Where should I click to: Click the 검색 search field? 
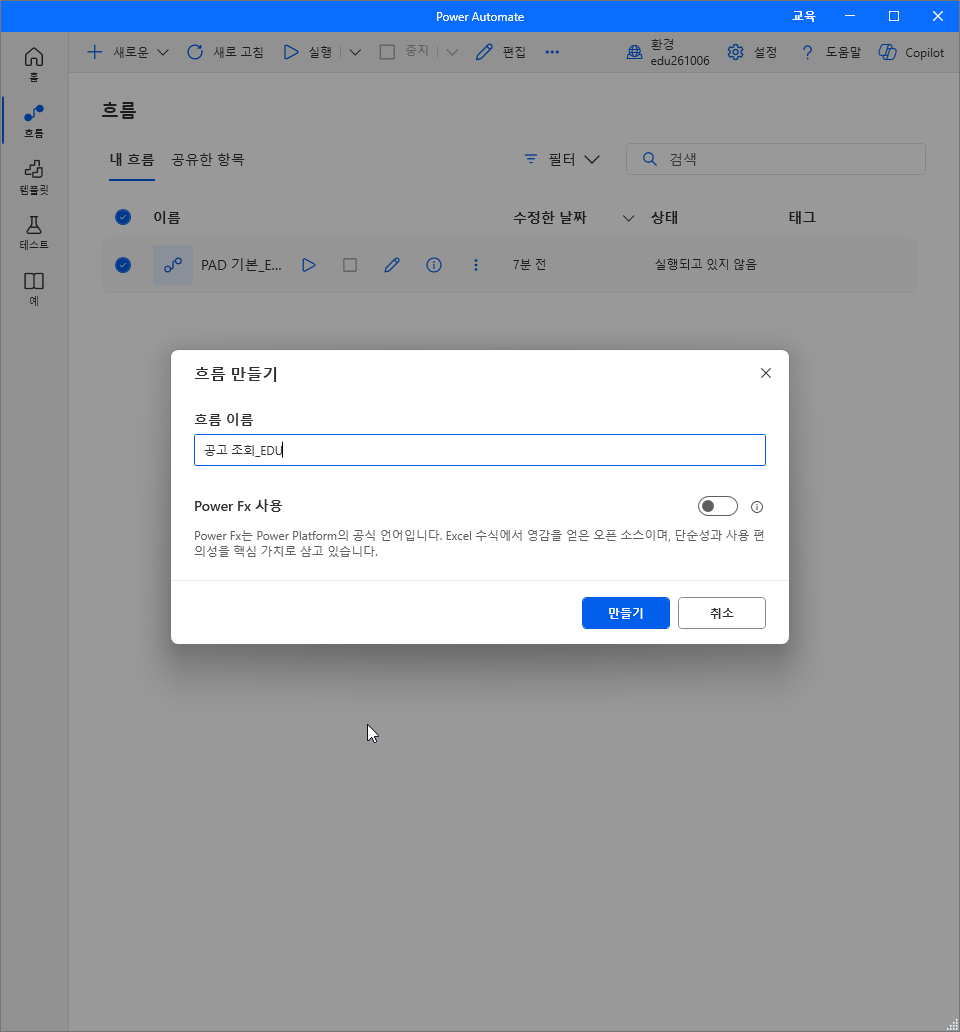click(776, 159)
